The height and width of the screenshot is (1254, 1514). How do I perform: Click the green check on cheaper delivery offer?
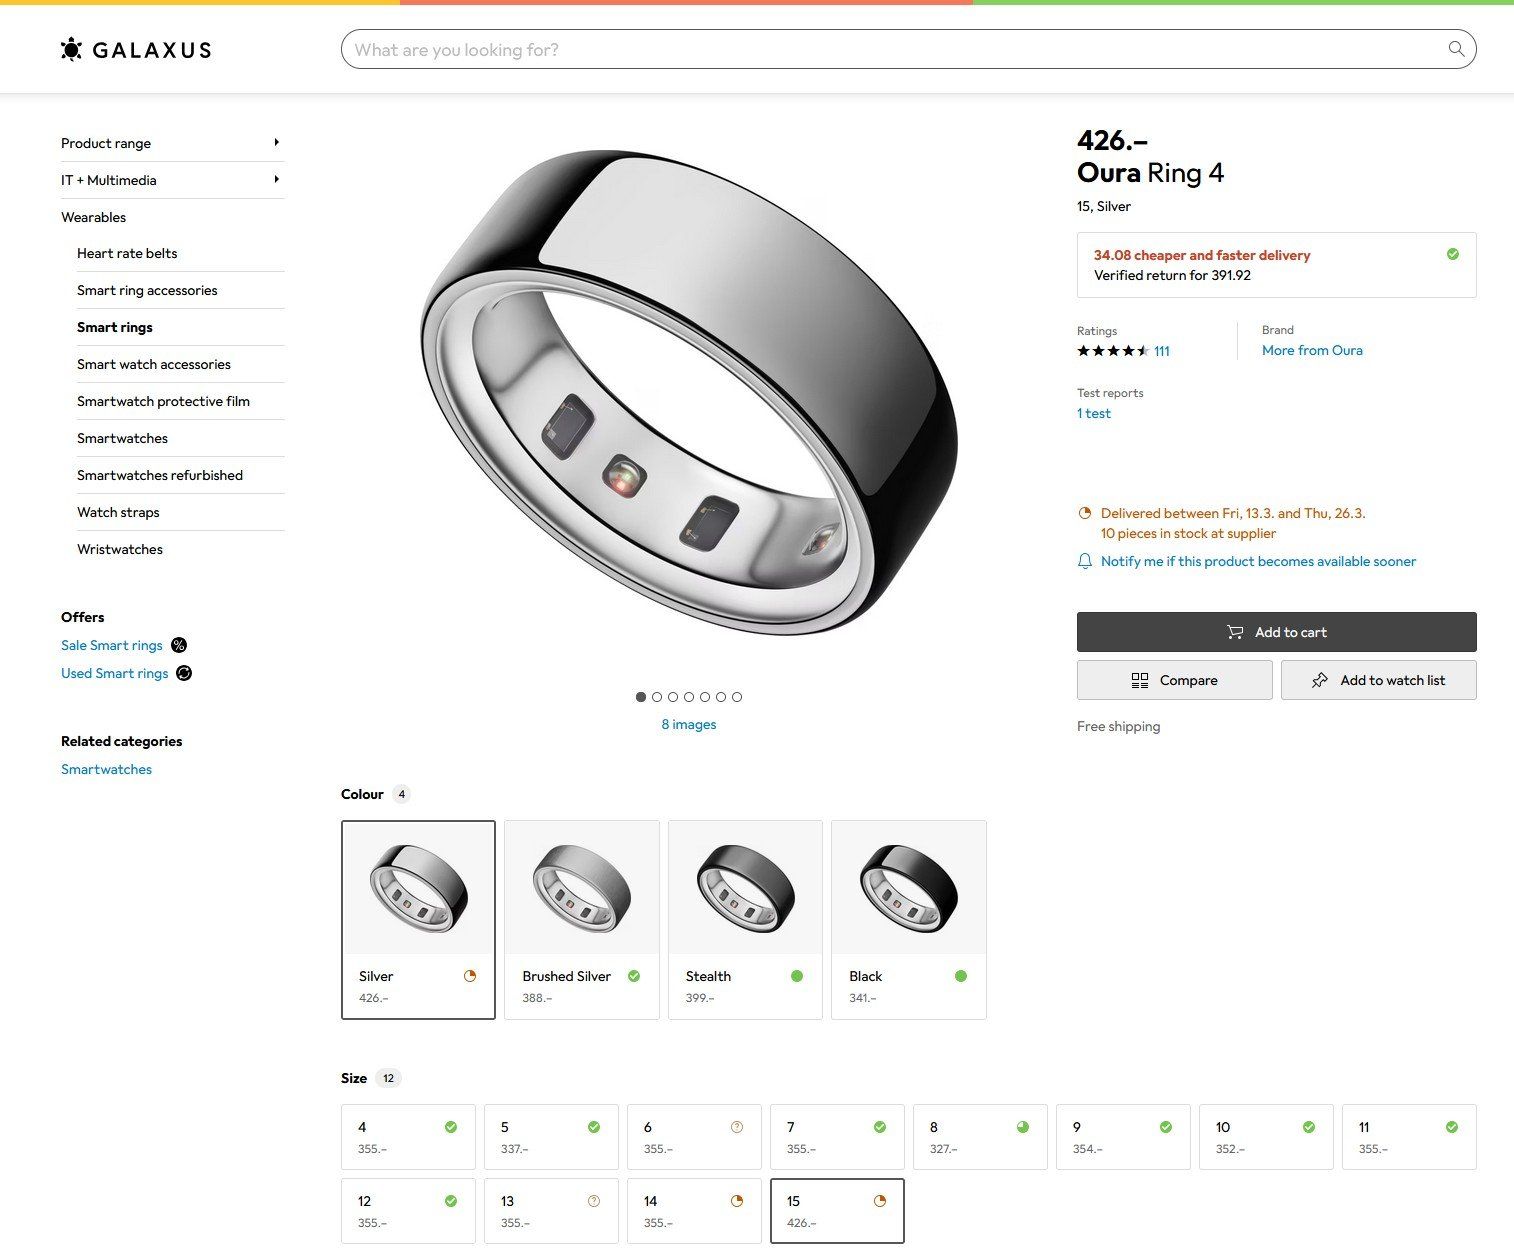point(1453,254)
